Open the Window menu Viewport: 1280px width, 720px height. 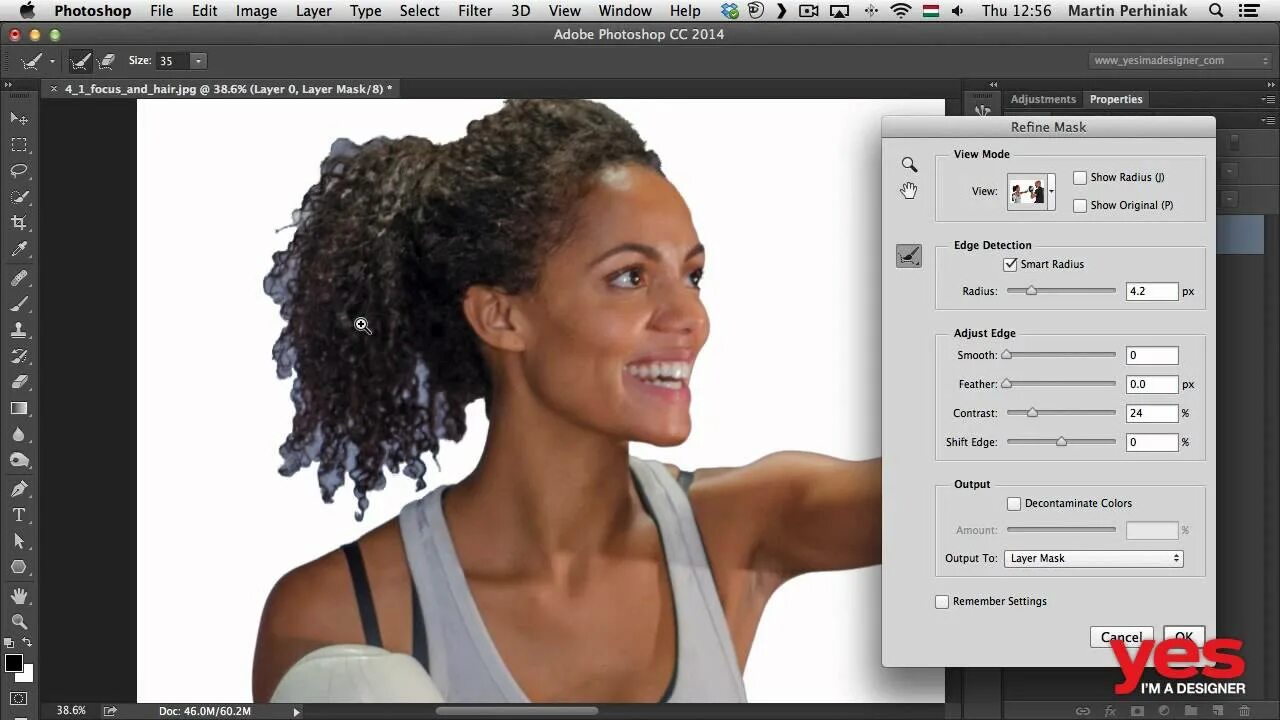pyautogui.click(x=625, y=10)
